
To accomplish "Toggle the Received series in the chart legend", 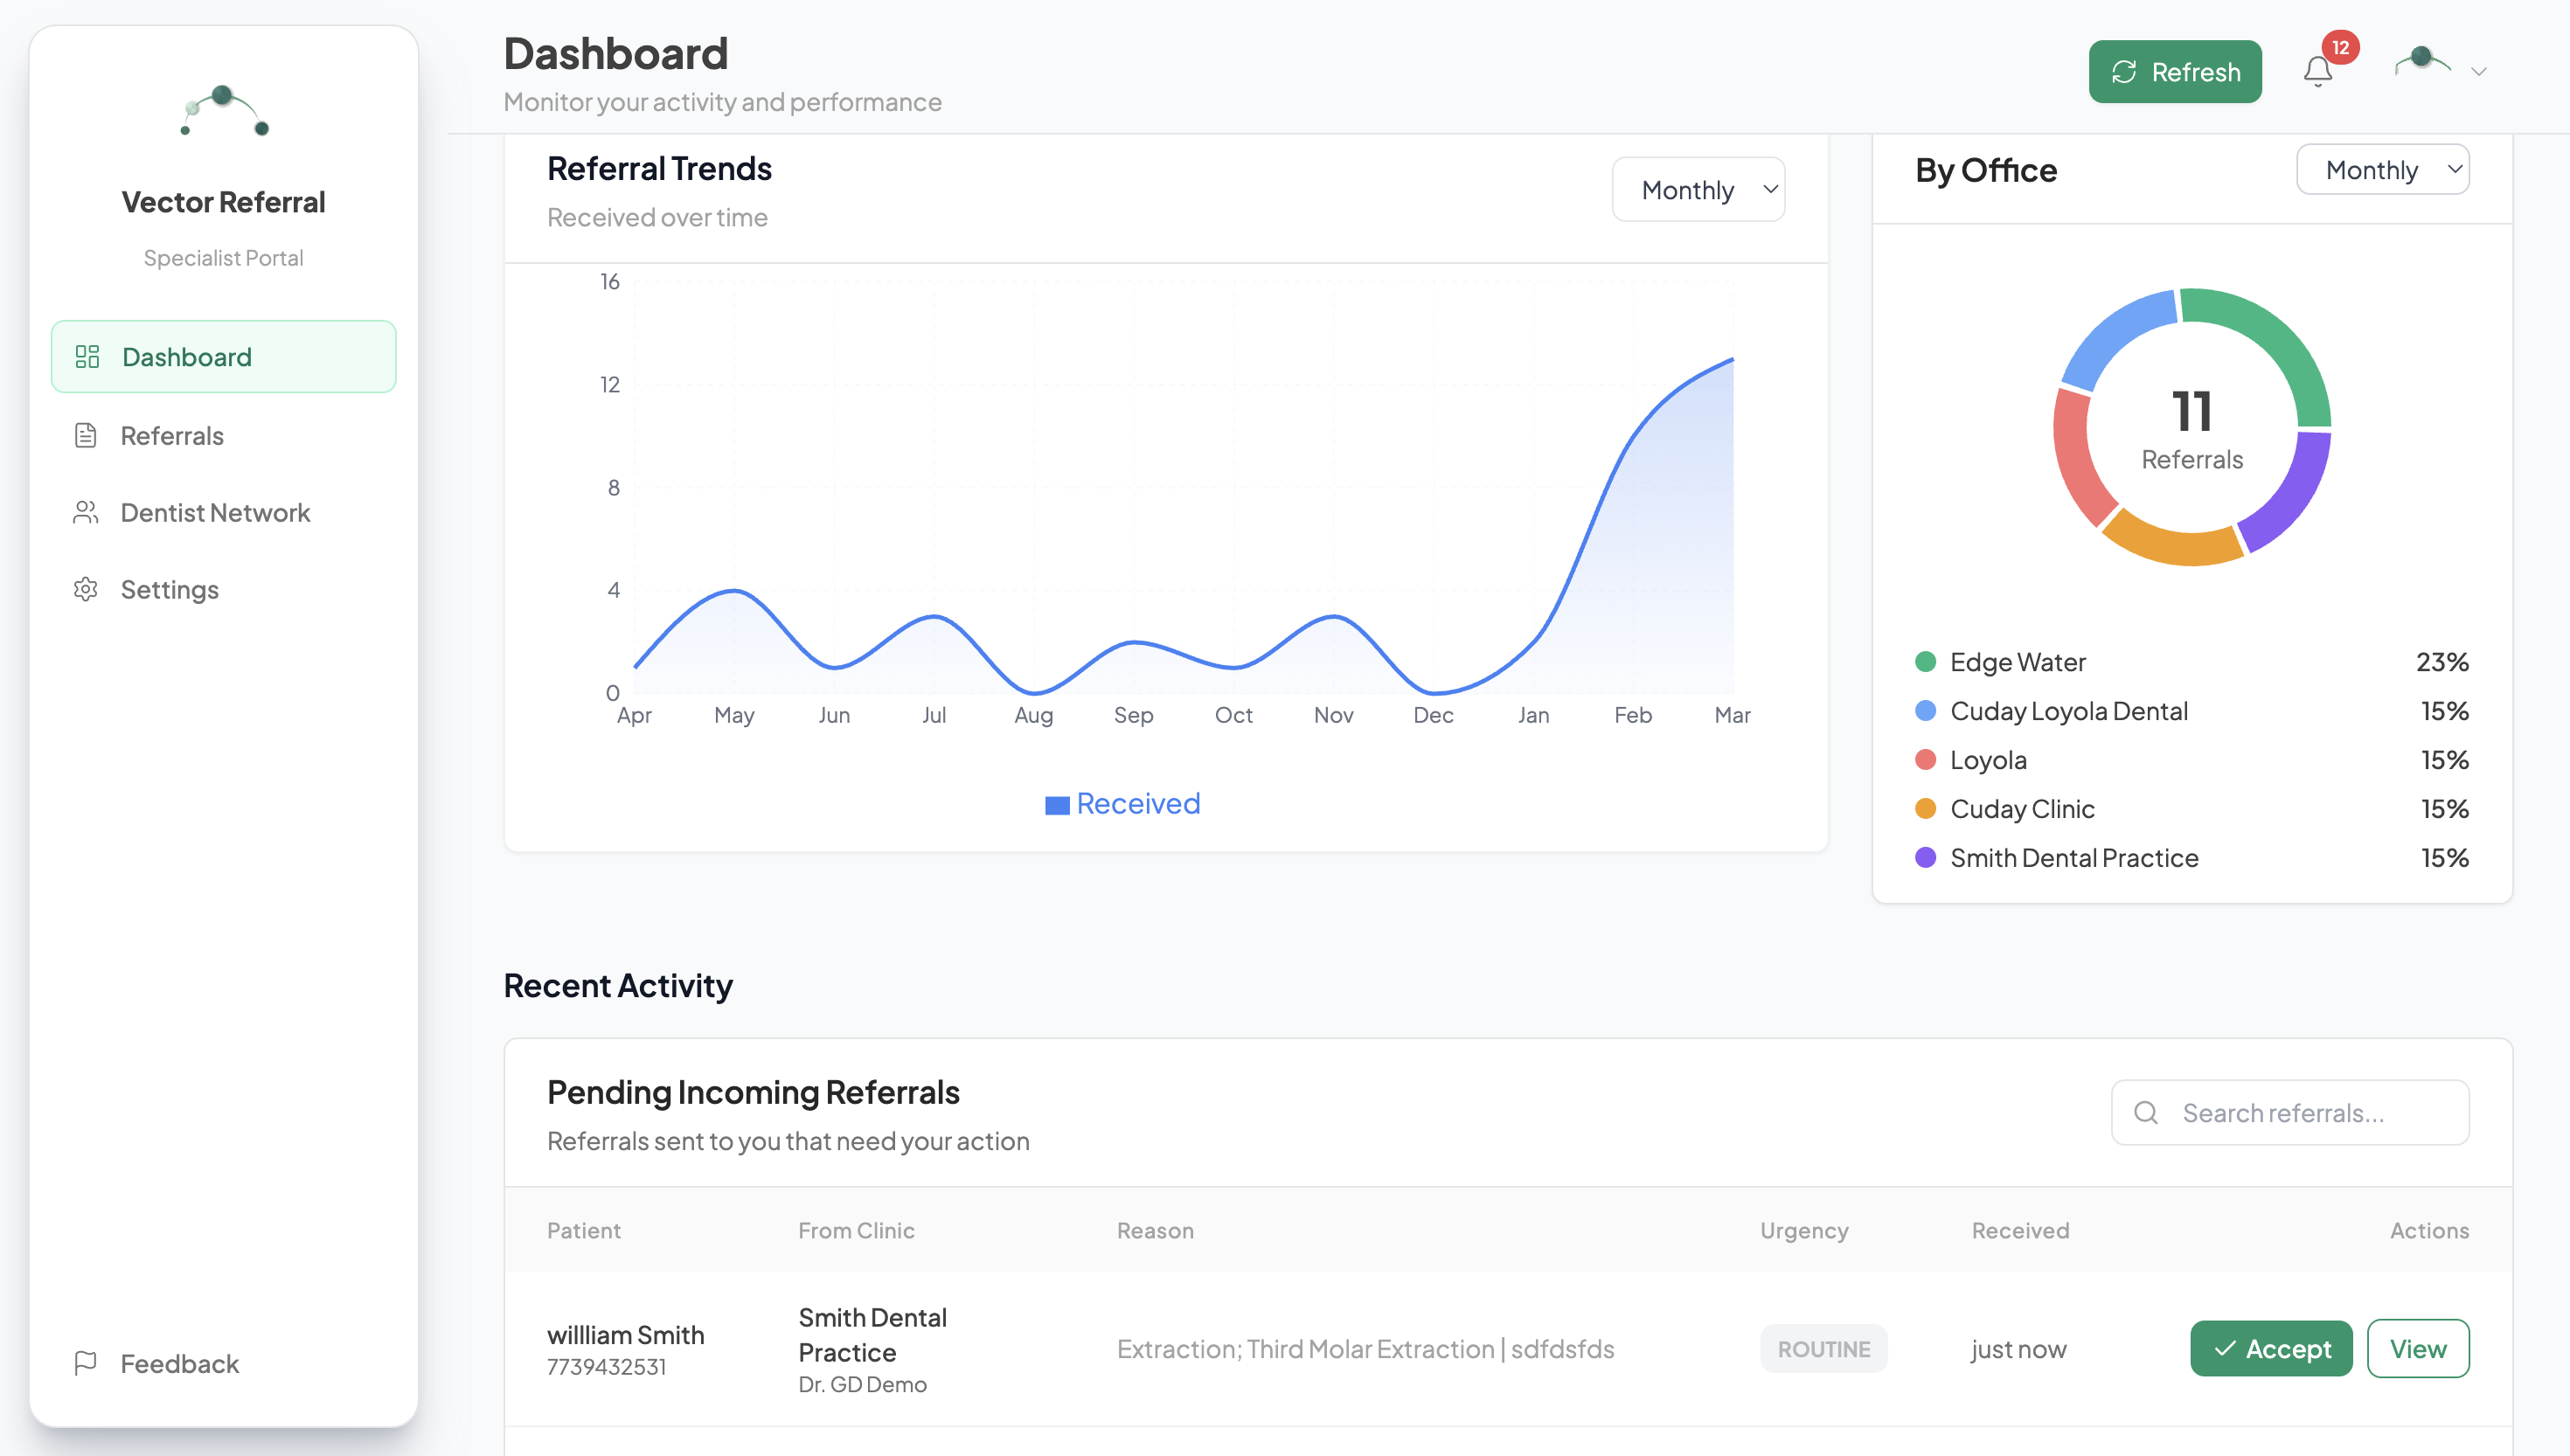I will pyautogui.click(x=1122, y=802).
